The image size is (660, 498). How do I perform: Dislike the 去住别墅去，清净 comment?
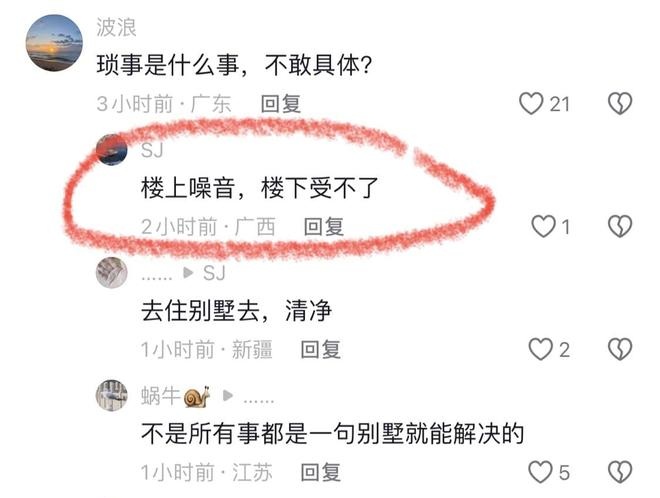pyautogui.click(x=620, y=349)
